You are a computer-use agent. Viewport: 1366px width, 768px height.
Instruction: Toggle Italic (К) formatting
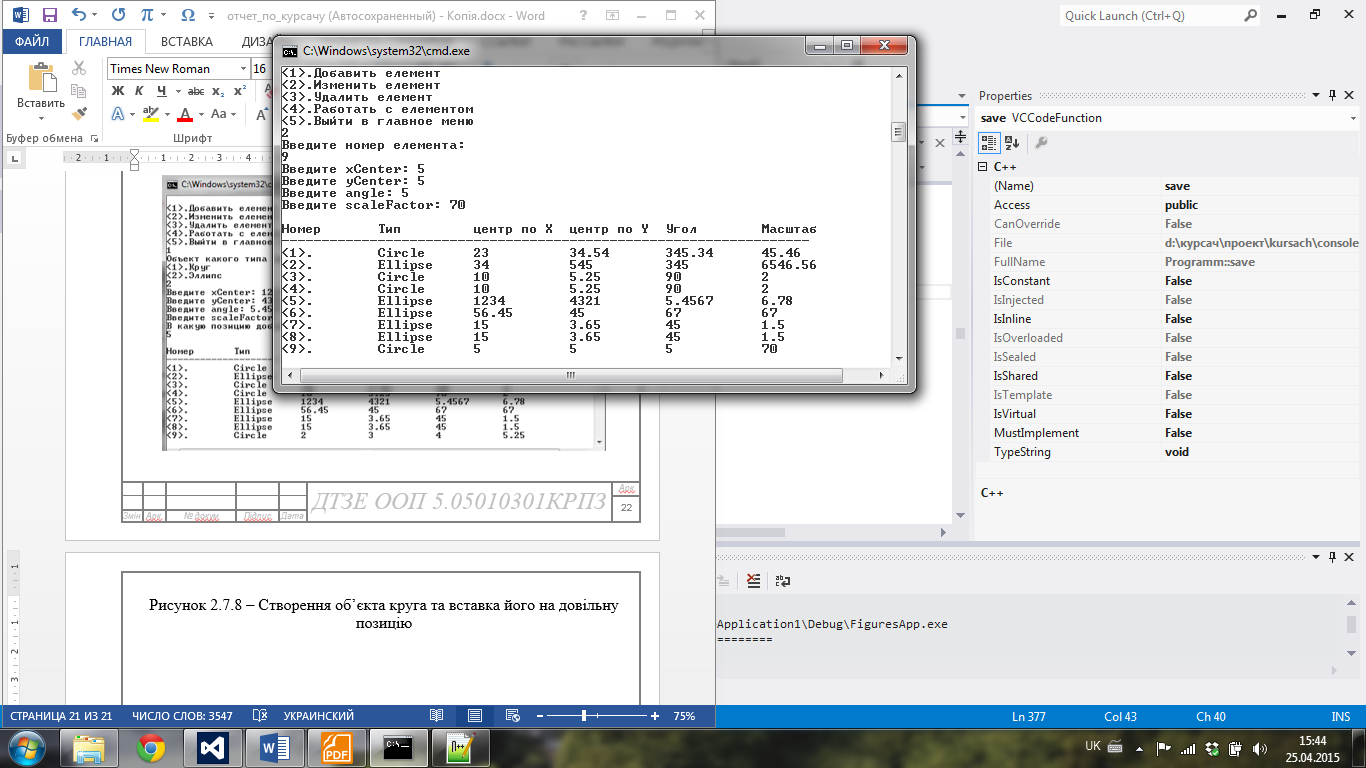click(x=138, y=91)
